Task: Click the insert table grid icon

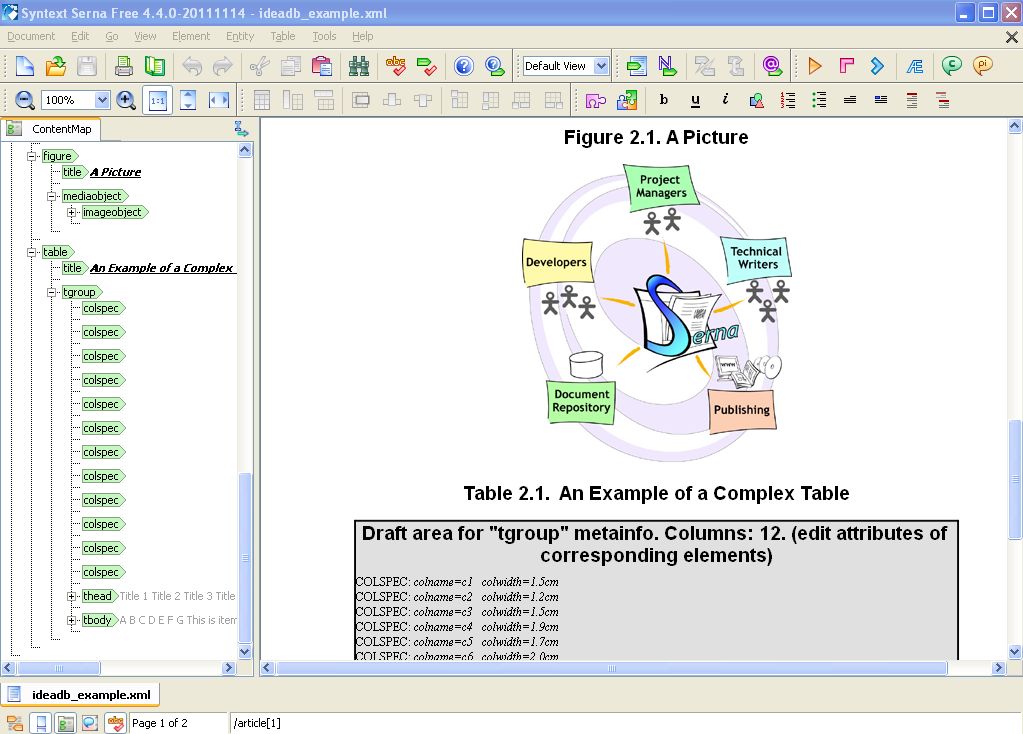Action: pyautogui.click(x=262, y=100)
